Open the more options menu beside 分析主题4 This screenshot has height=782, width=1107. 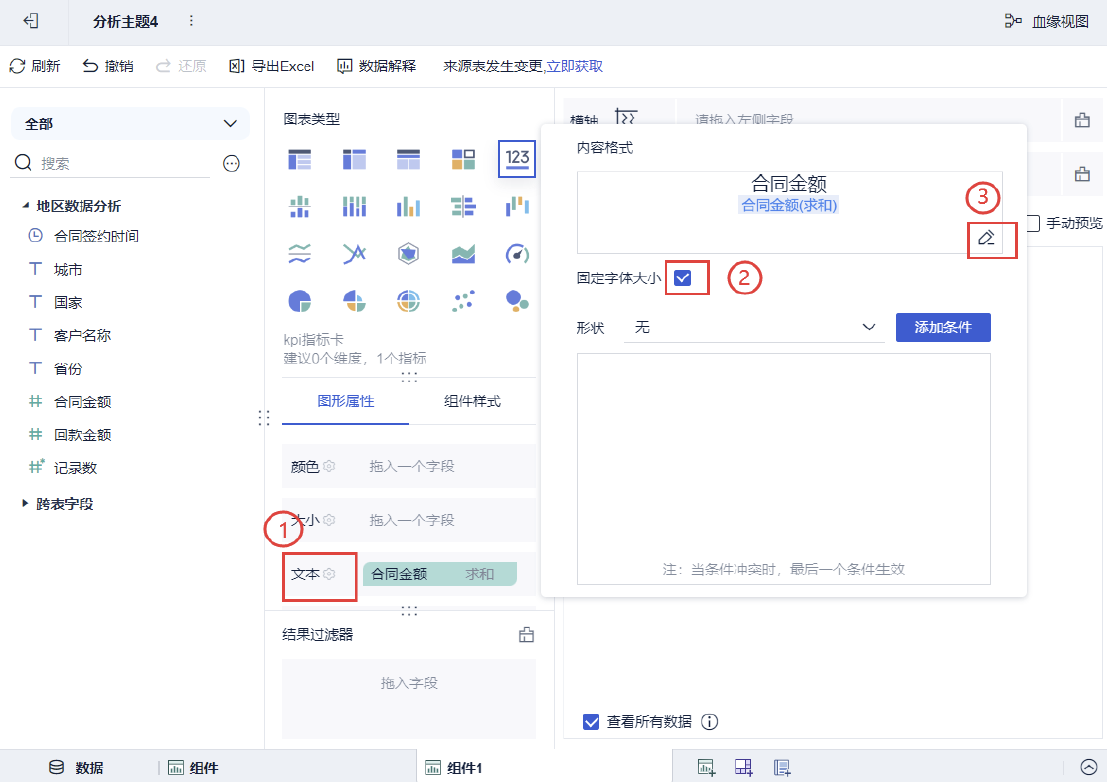(x=191, y=21)
